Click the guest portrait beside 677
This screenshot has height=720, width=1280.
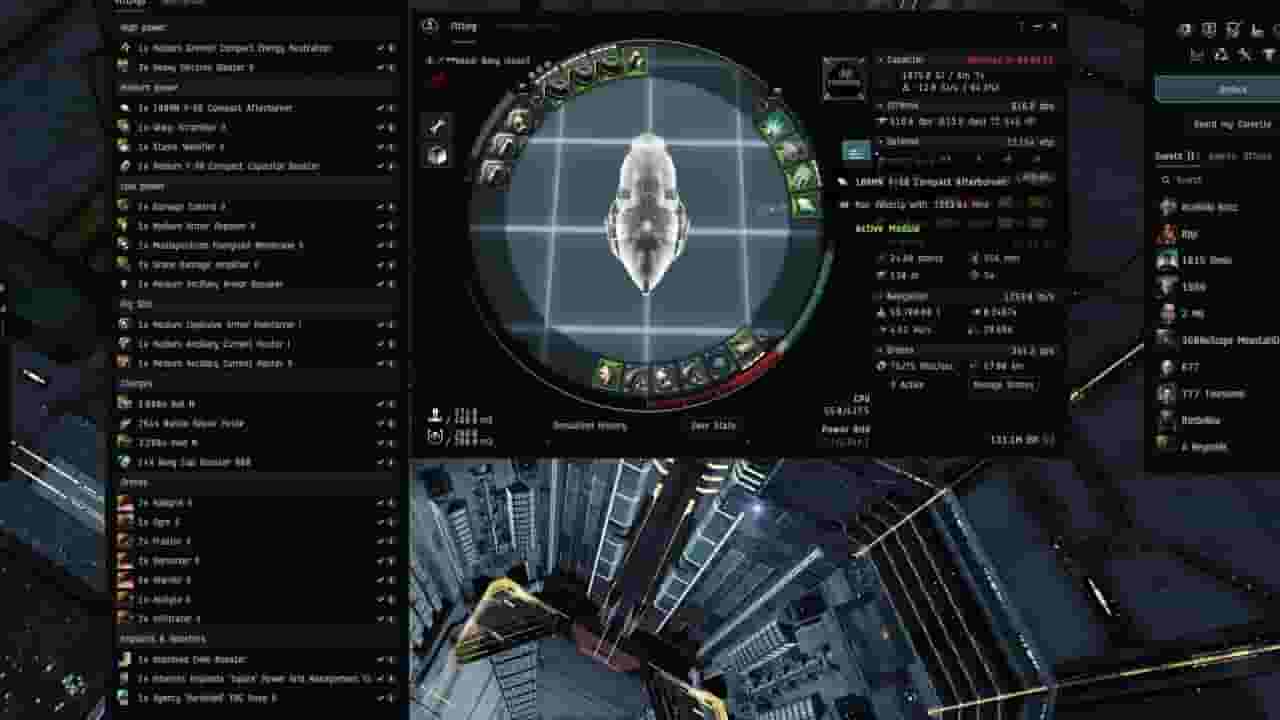point(1167,368)
